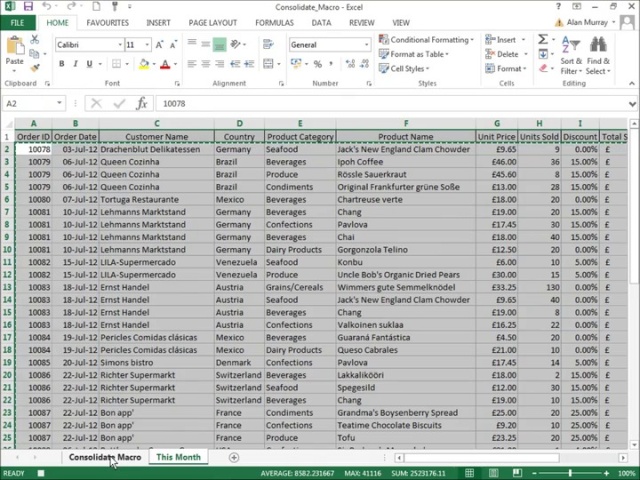This screenshot has height=480, width=640.
Task: Click the Insert cells button
Action: pyautogui.click(x=505, y=40)
